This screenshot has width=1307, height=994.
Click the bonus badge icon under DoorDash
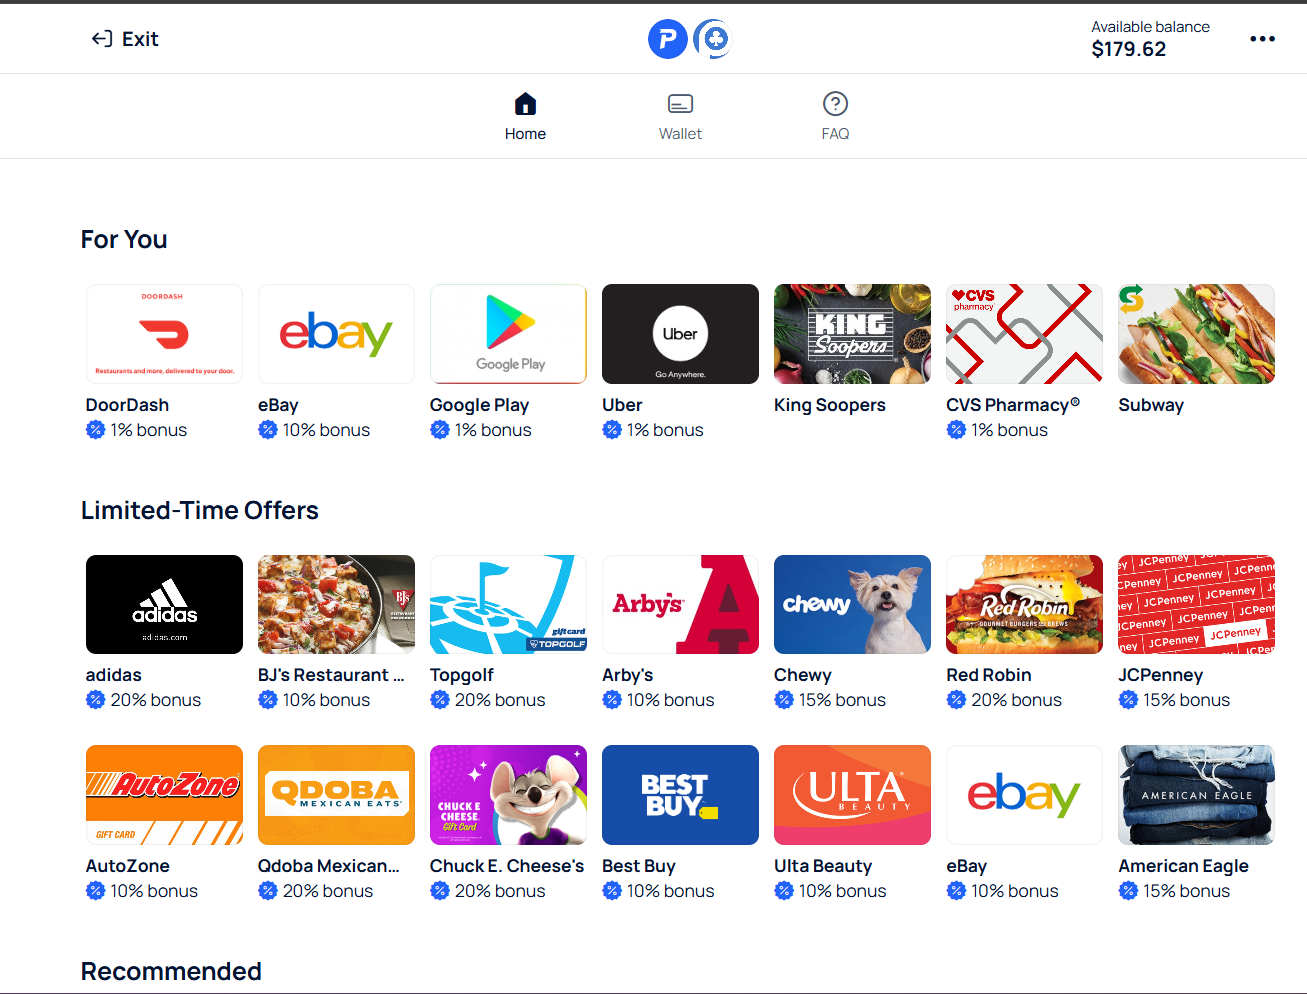(95, 430)
